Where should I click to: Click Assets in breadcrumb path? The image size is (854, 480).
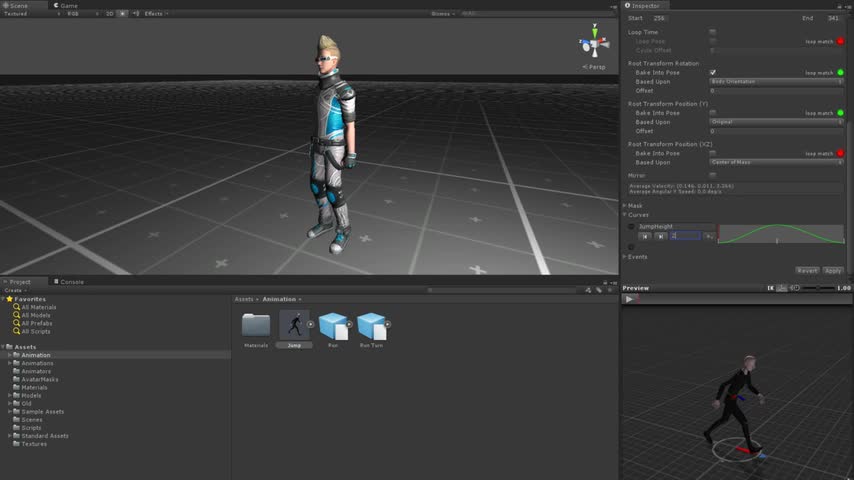(x=244, y=299)
